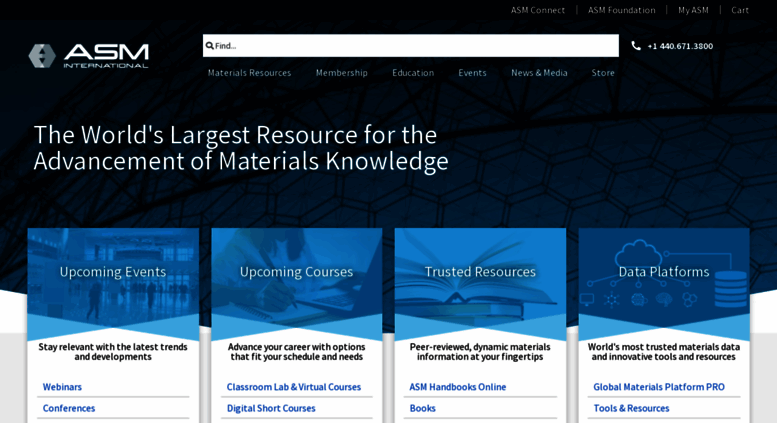This screenshot has height=423, width=777.
Task: Open the Conferences link
Action: [69, 408]
